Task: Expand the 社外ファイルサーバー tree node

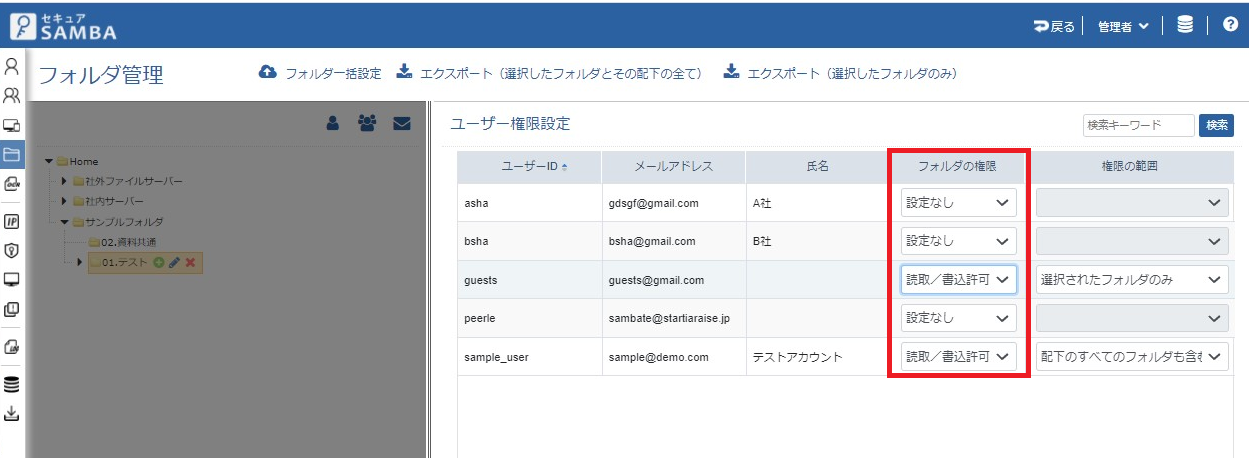Action: 65,181
